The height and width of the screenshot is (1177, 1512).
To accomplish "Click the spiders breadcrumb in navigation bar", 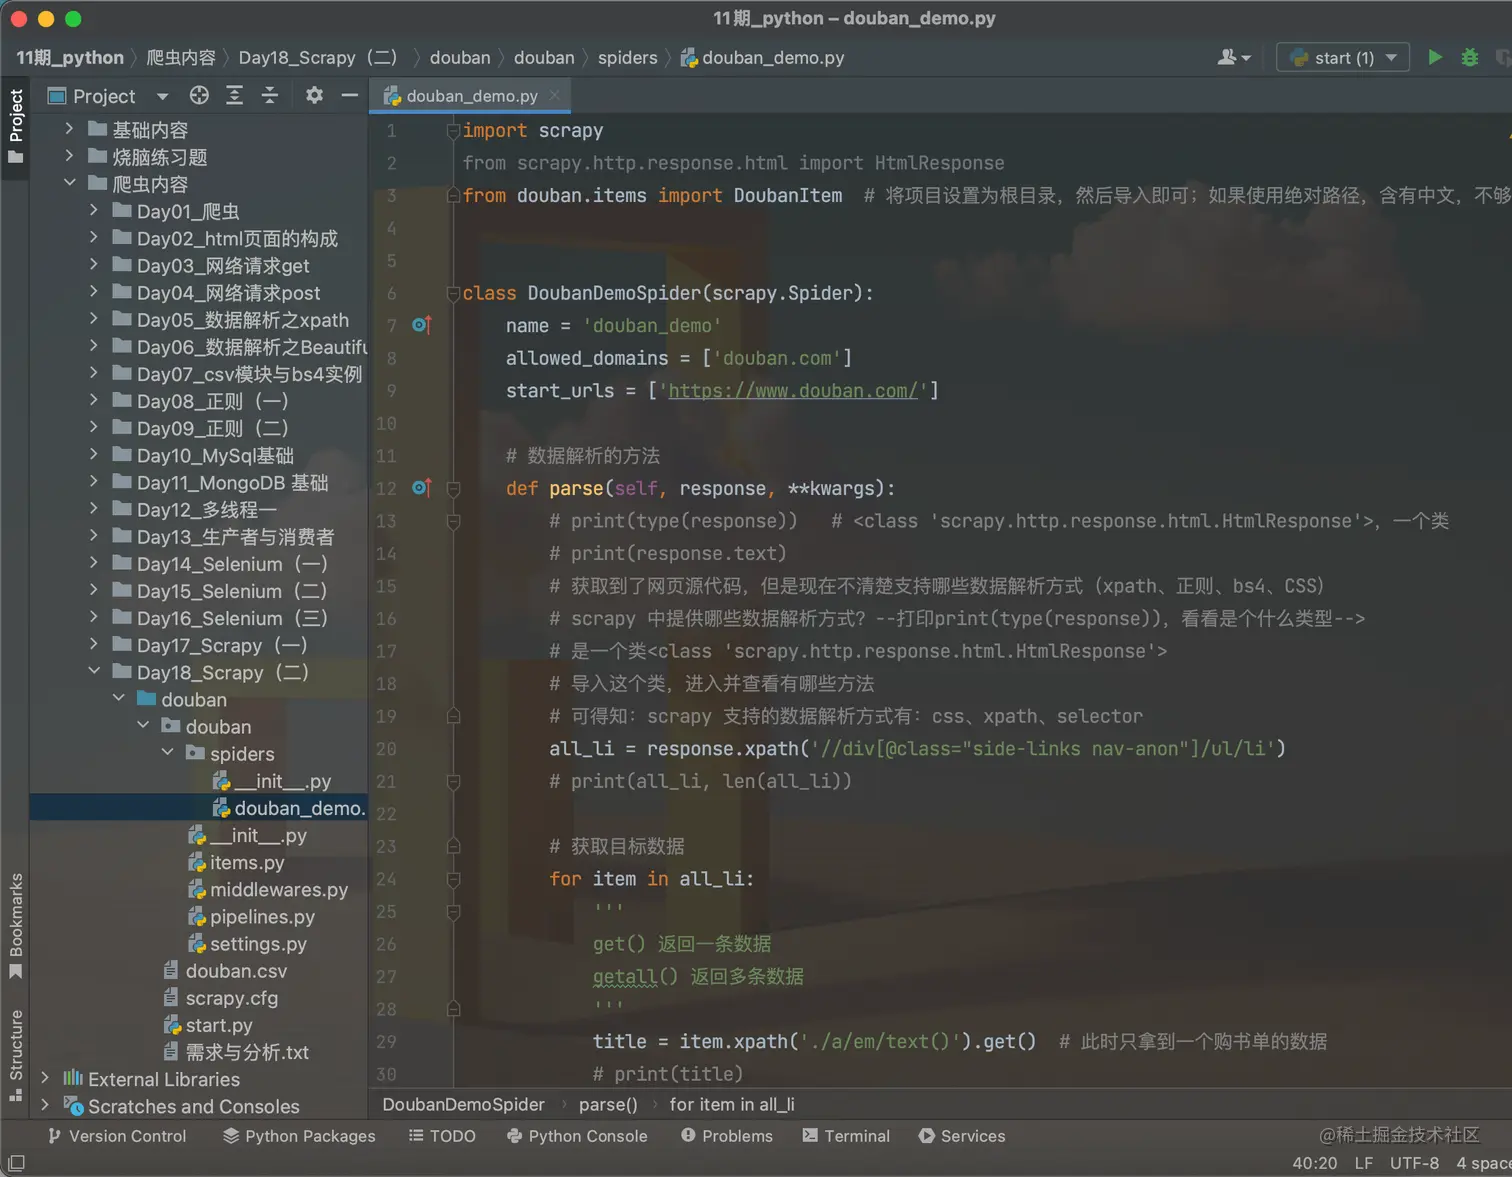I will (x=628, y=57).
